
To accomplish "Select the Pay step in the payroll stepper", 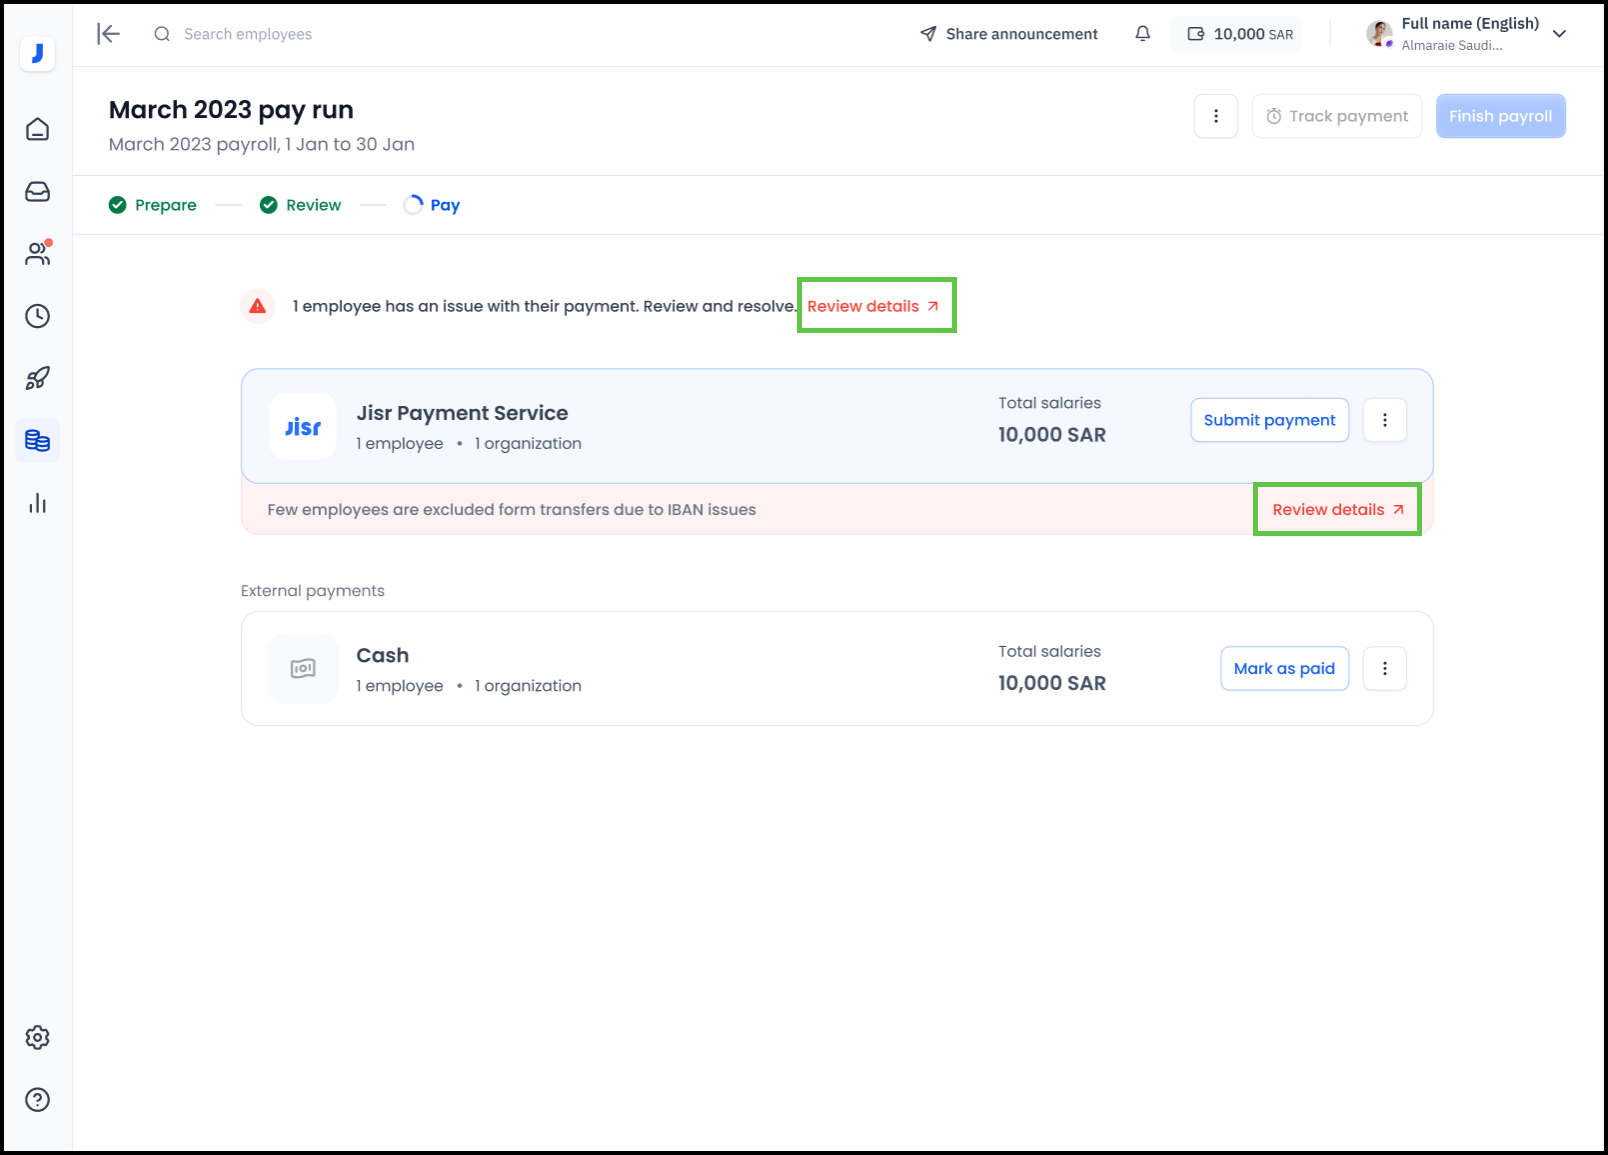I will point(432,204).
